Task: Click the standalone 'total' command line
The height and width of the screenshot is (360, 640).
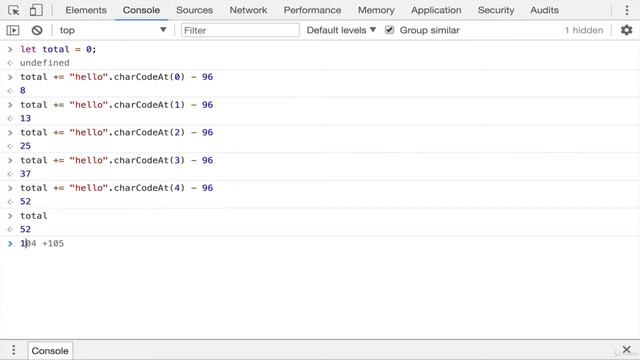Action: [x=34, y=216]
